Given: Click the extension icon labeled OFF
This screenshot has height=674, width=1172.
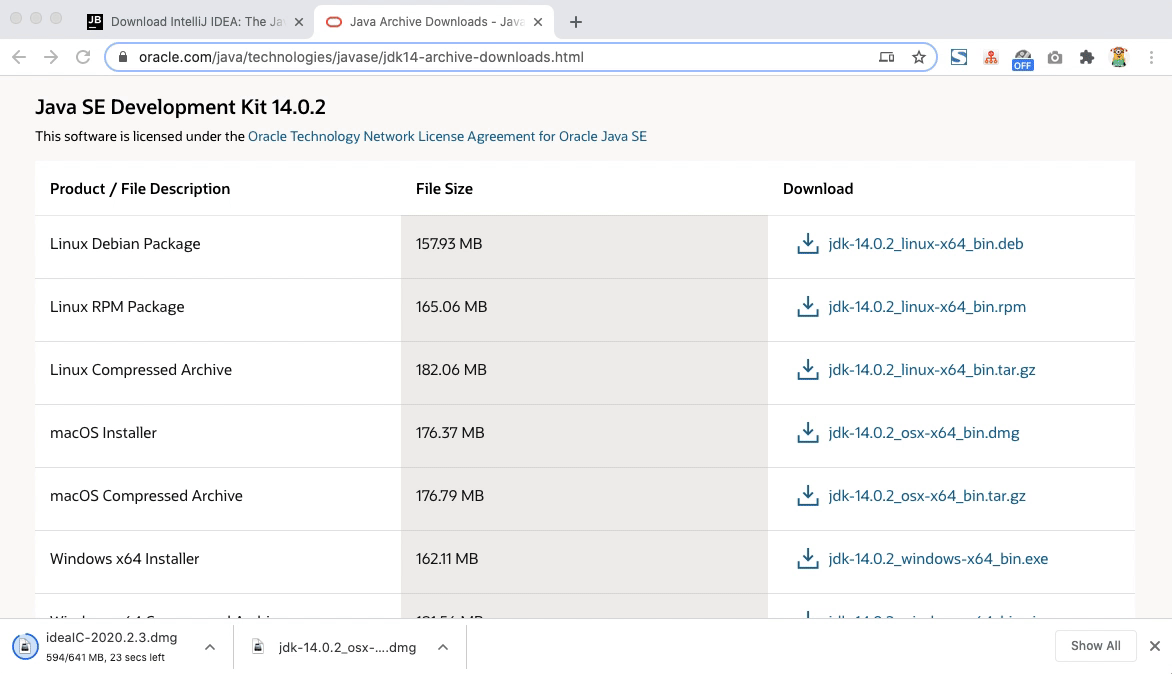Looking at the screenshot, I should pos(1023,59).
